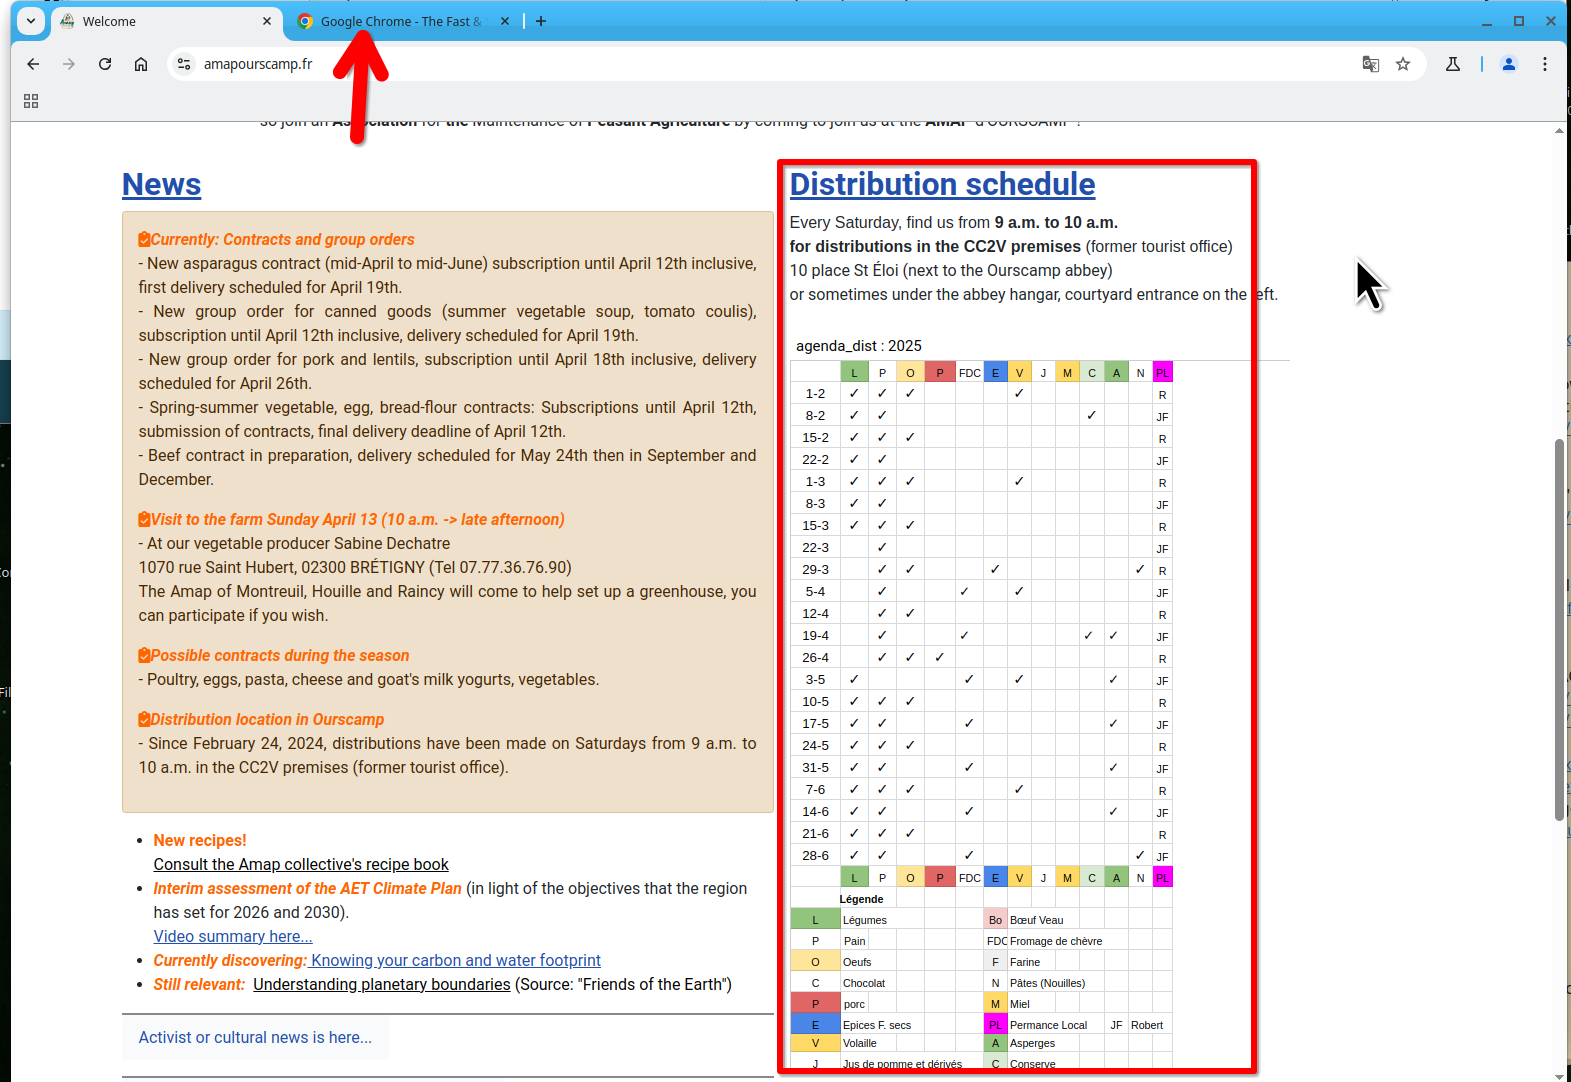Click Activist or cultural news is here
The height and width of the screenshot is (1082, 1571).
255,1037
